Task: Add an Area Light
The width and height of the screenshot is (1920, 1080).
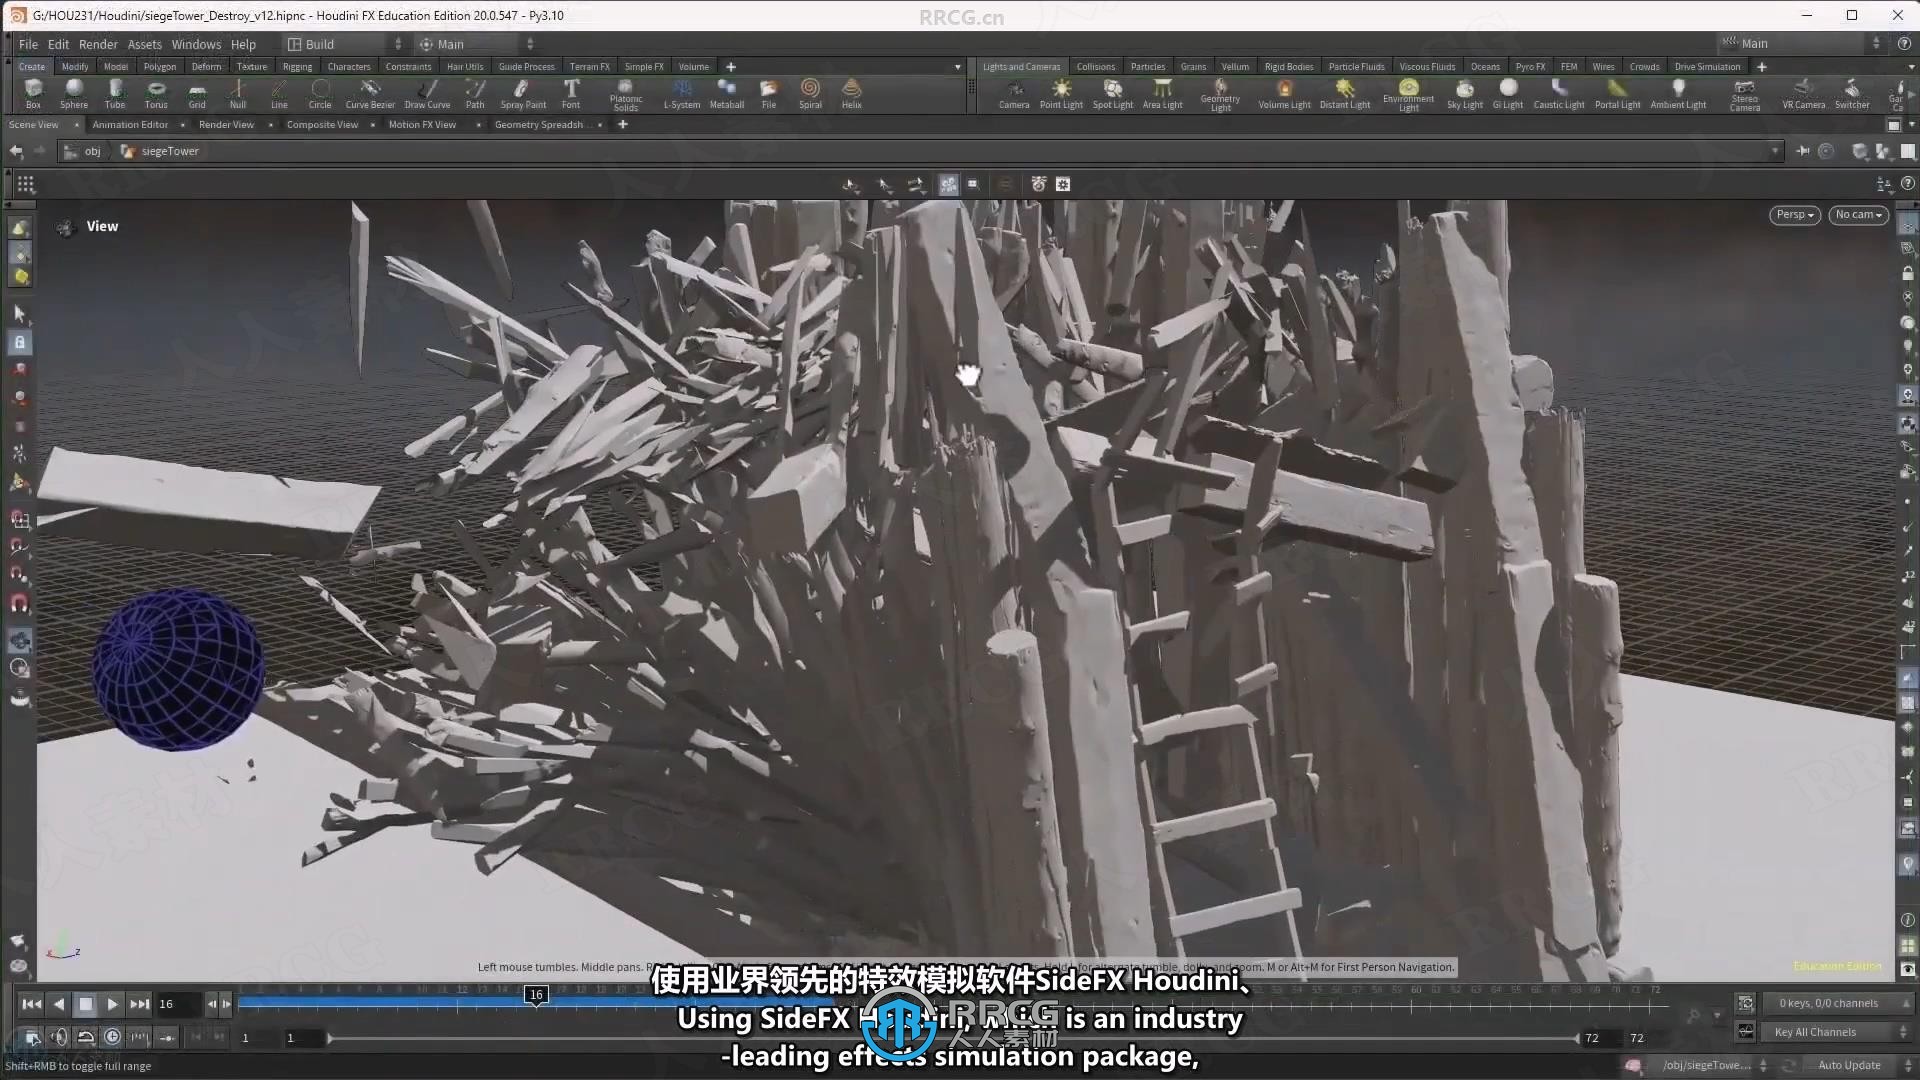Action: [1162, 94]
